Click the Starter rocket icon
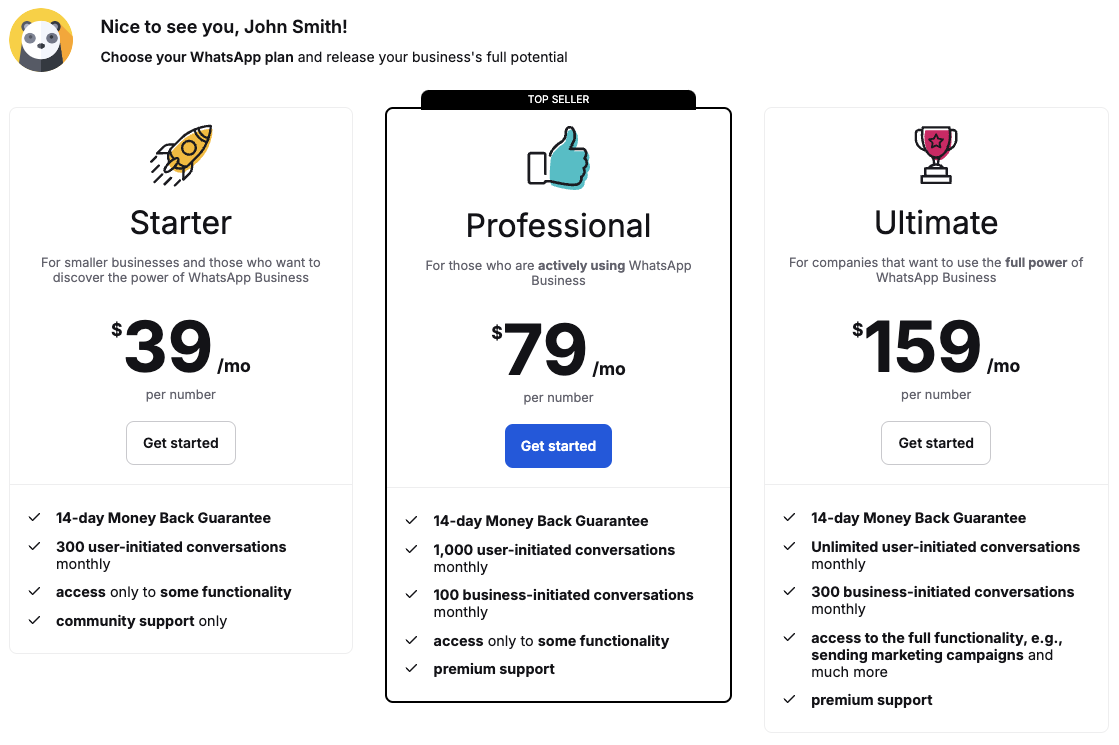Viewport: 1119px width, 745px height. click(181, 154)
